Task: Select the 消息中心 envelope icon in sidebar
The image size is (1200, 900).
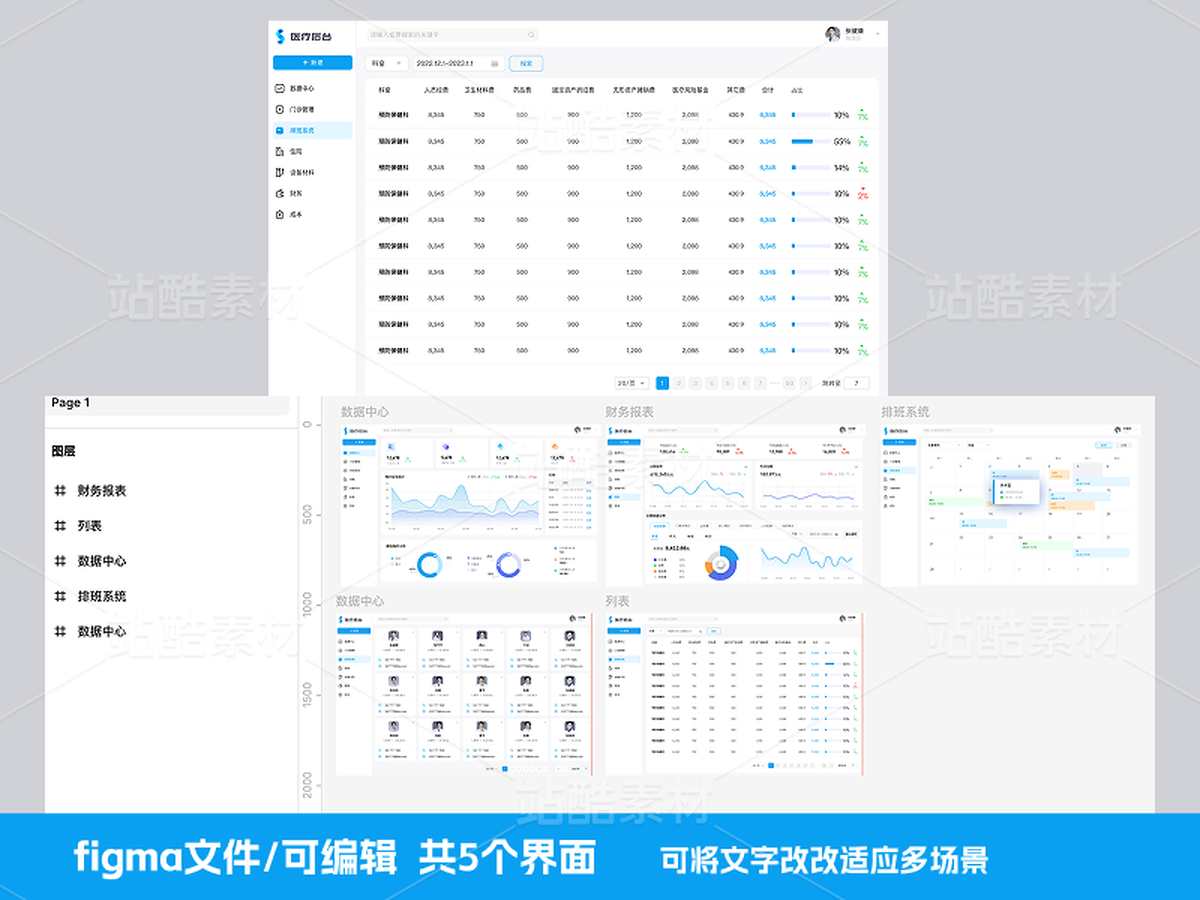Action: coord(280,89)
